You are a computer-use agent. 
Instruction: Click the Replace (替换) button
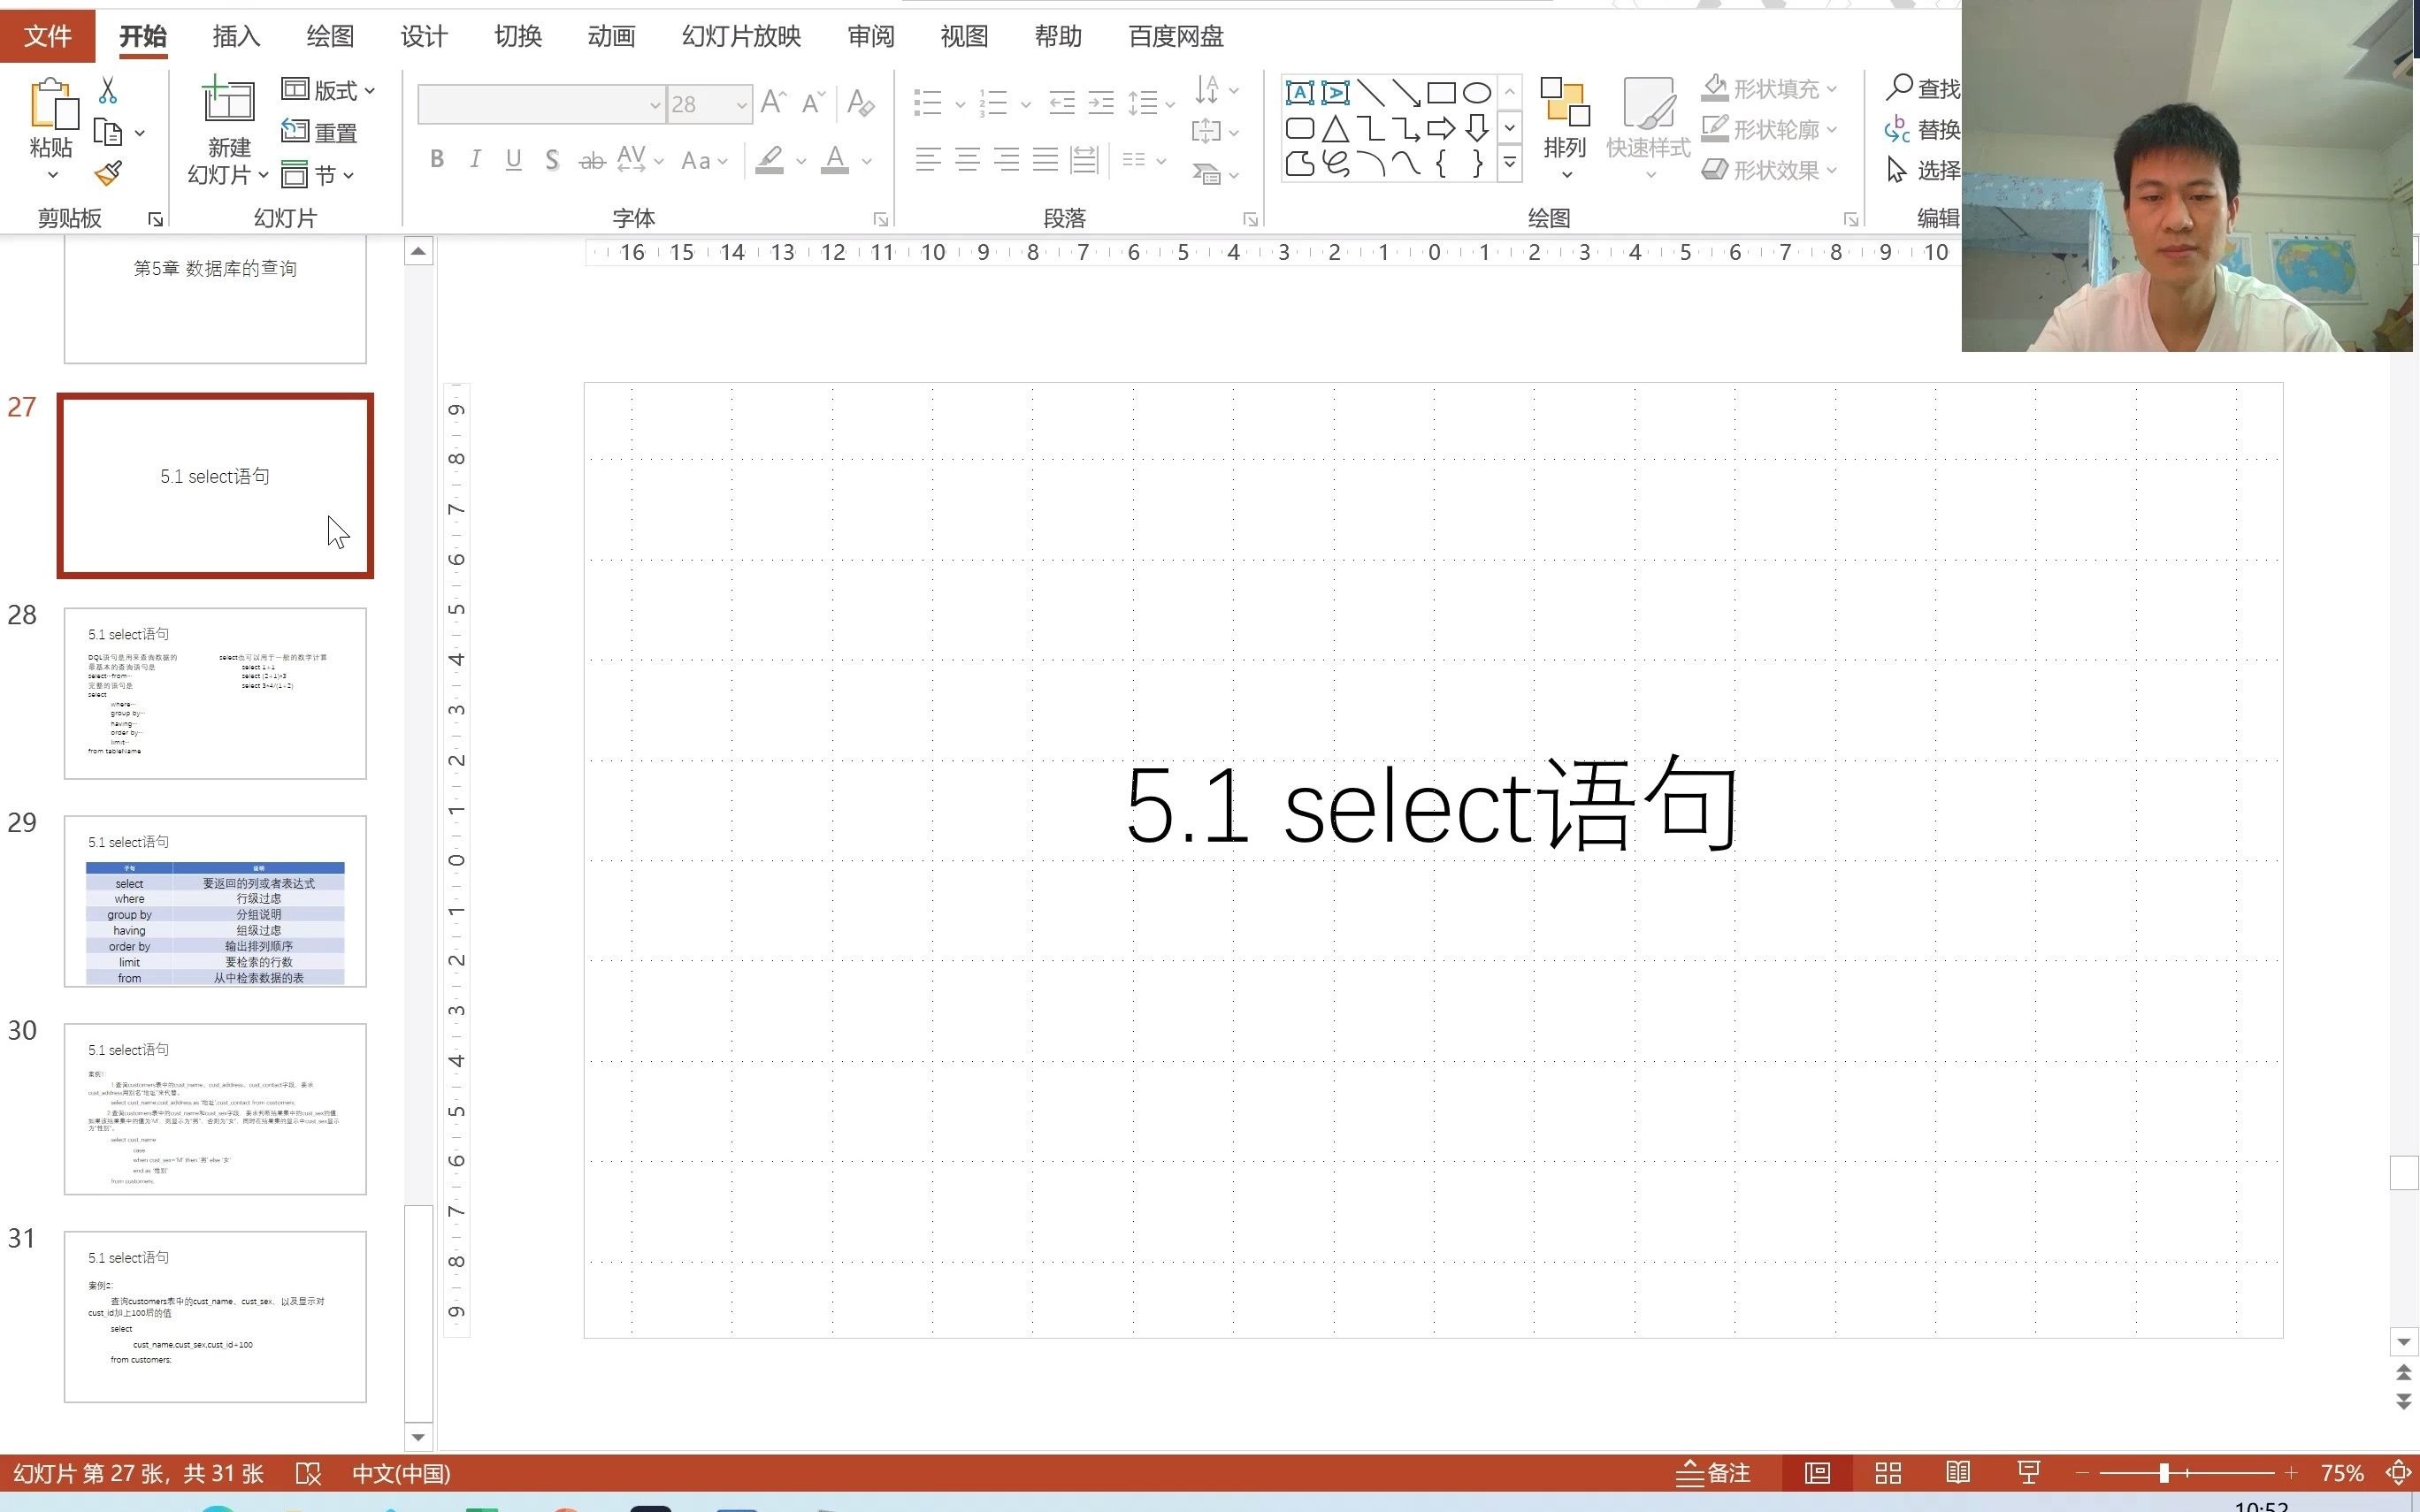pos(1923,130)
